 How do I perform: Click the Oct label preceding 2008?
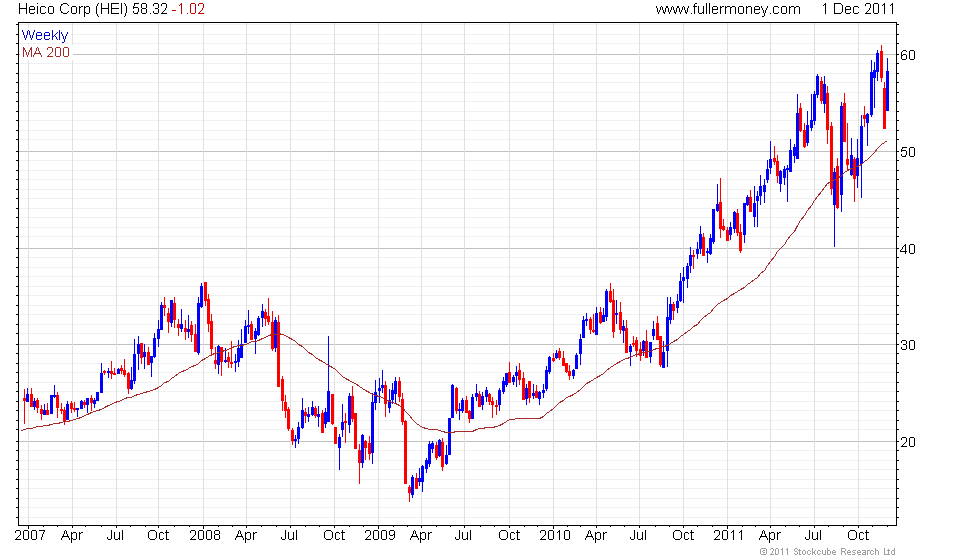pyautogui.click(x=158, y=535)
